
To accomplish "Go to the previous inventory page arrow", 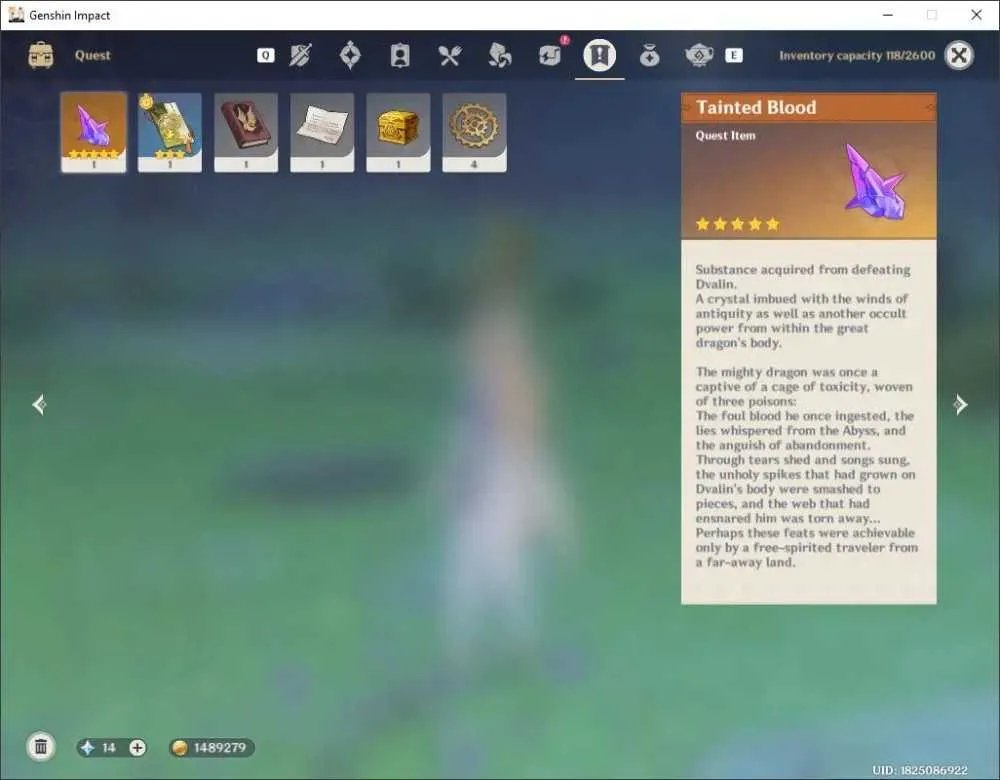I will point(40,404).
